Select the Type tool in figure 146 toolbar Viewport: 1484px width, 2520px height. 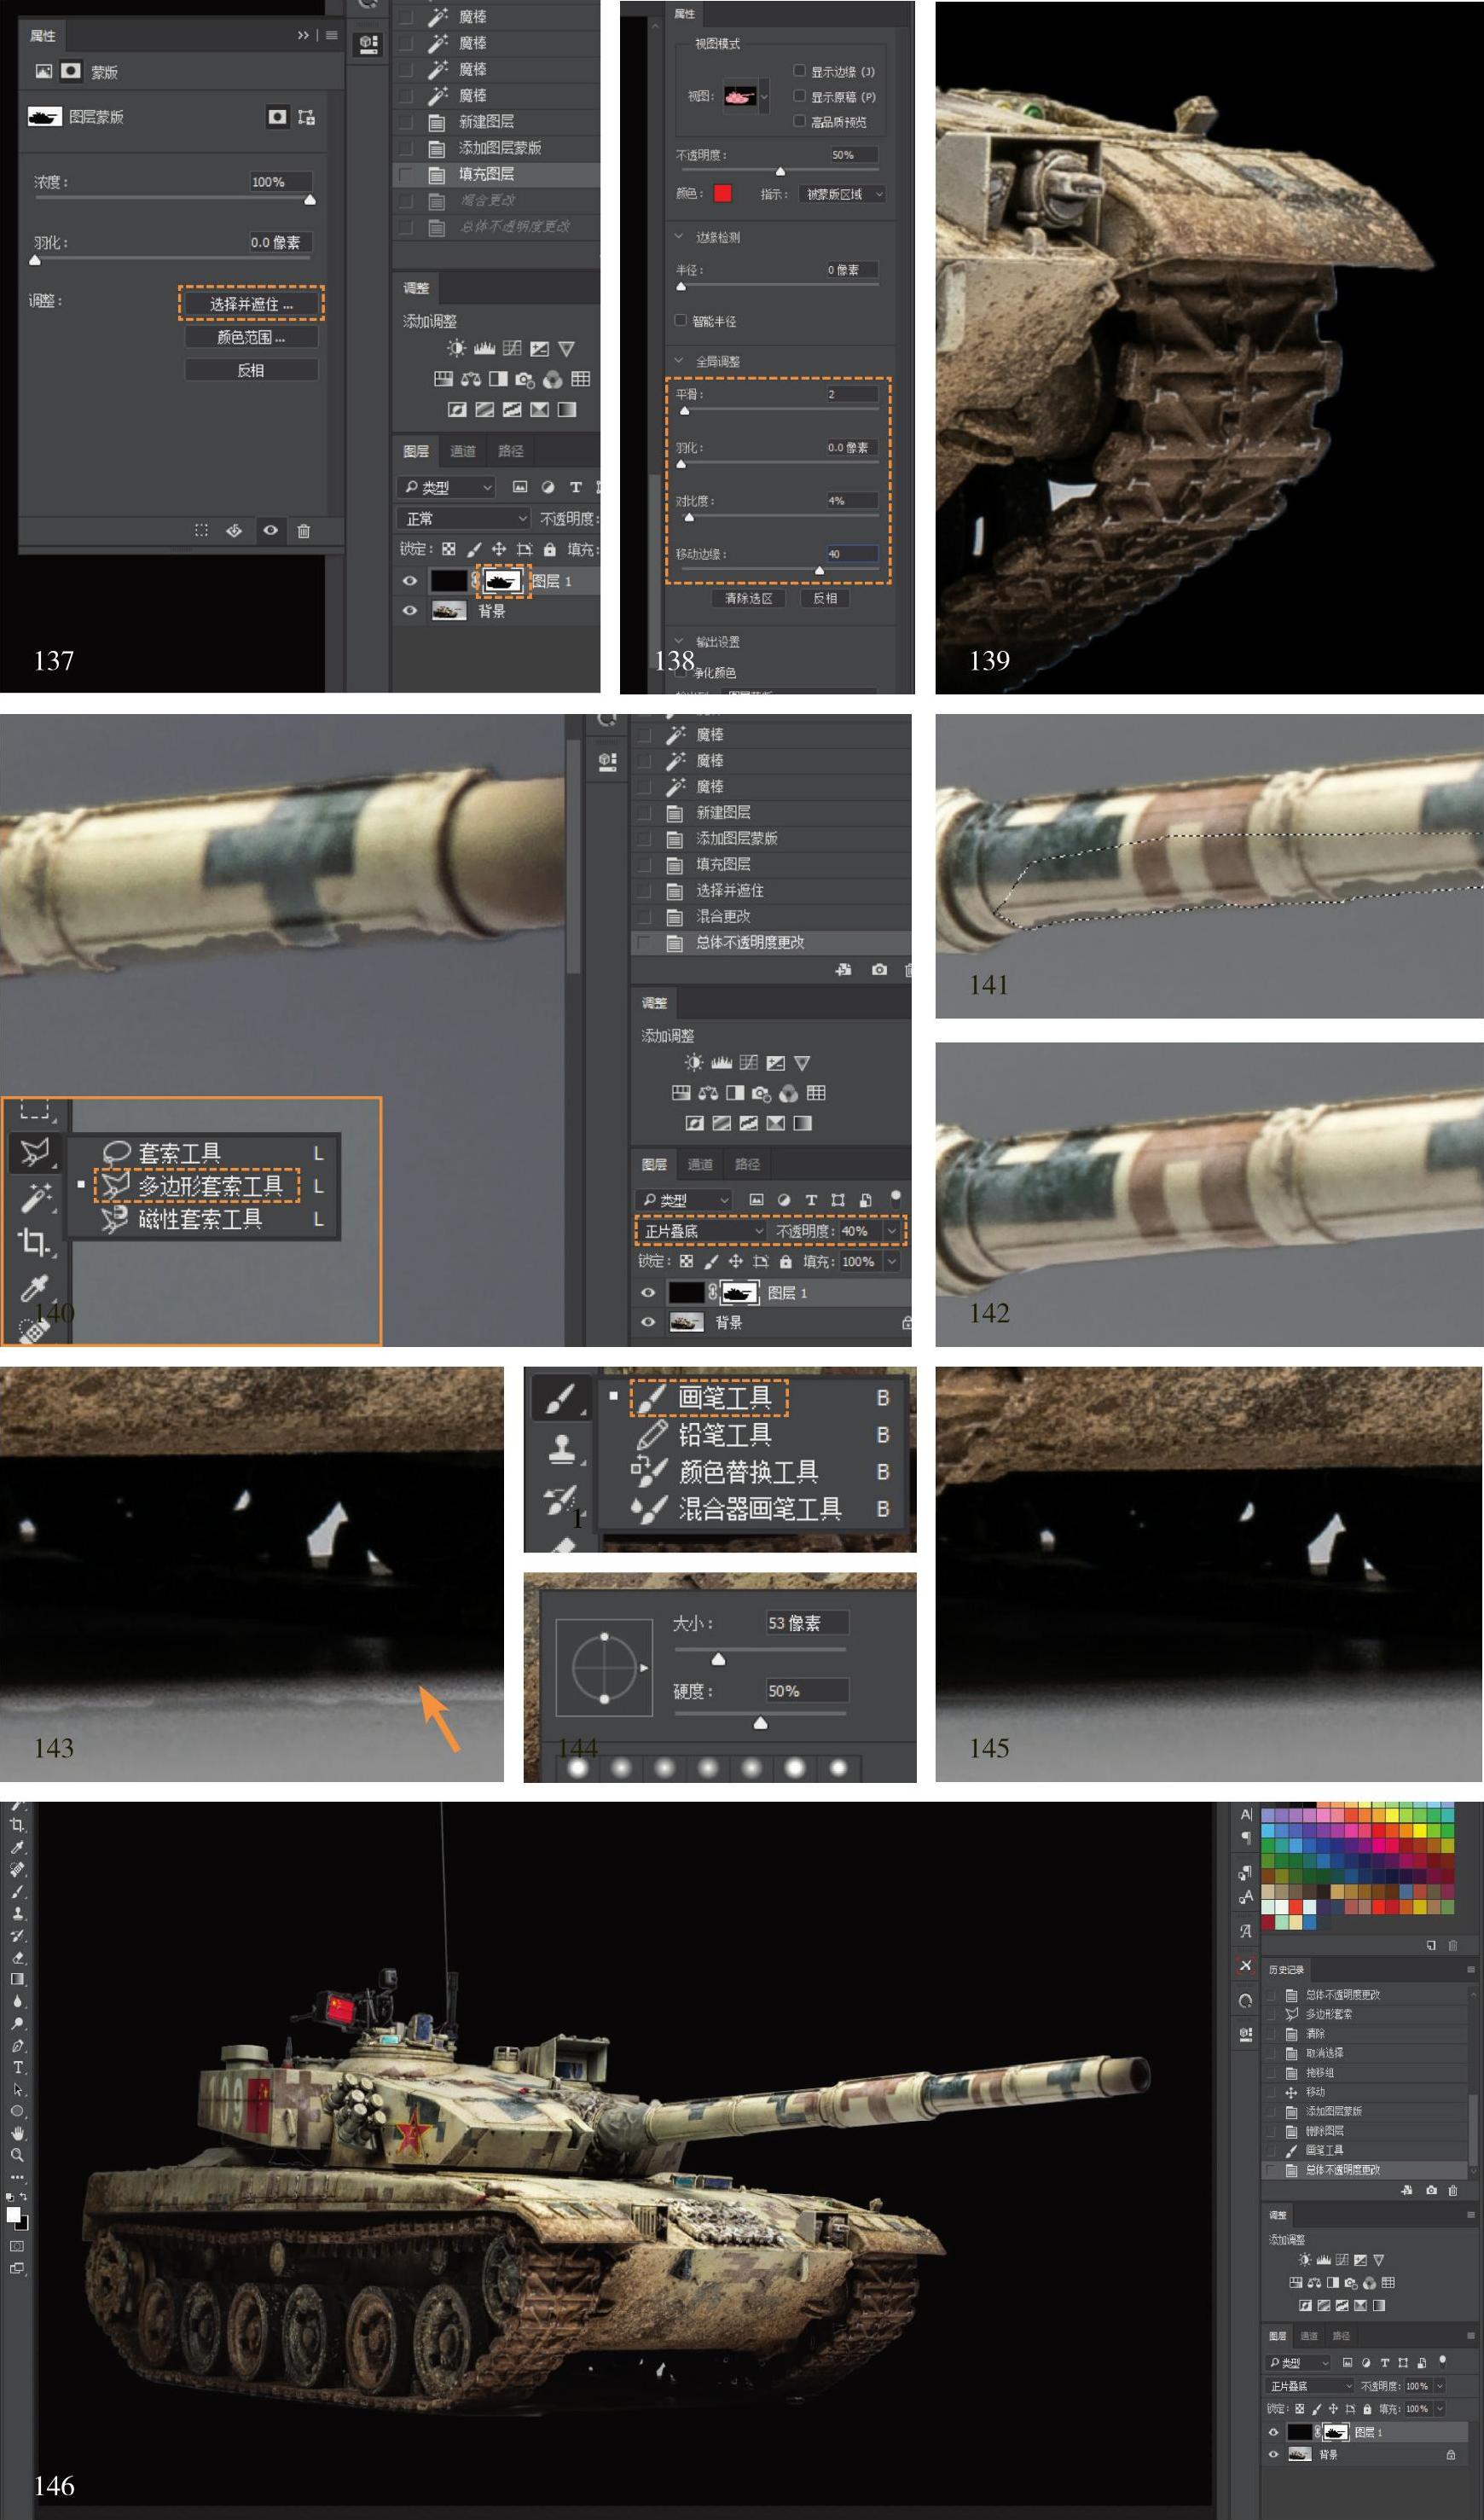pos(17,2067)
